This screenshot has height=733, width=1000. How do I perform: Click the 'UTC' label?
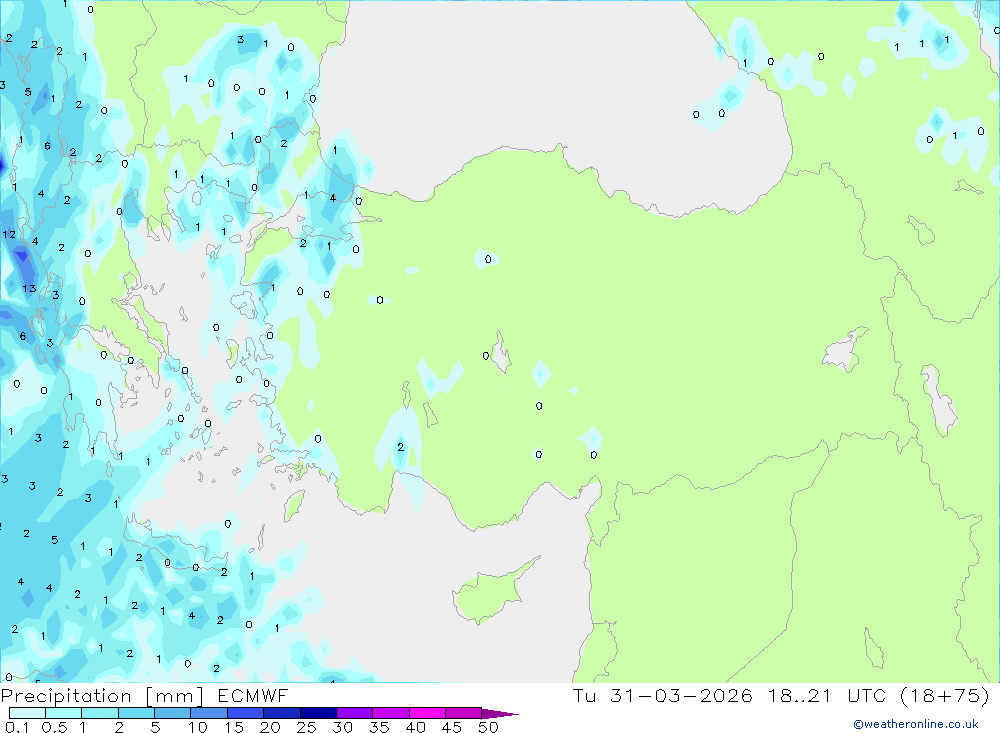(x=867, y=695)
